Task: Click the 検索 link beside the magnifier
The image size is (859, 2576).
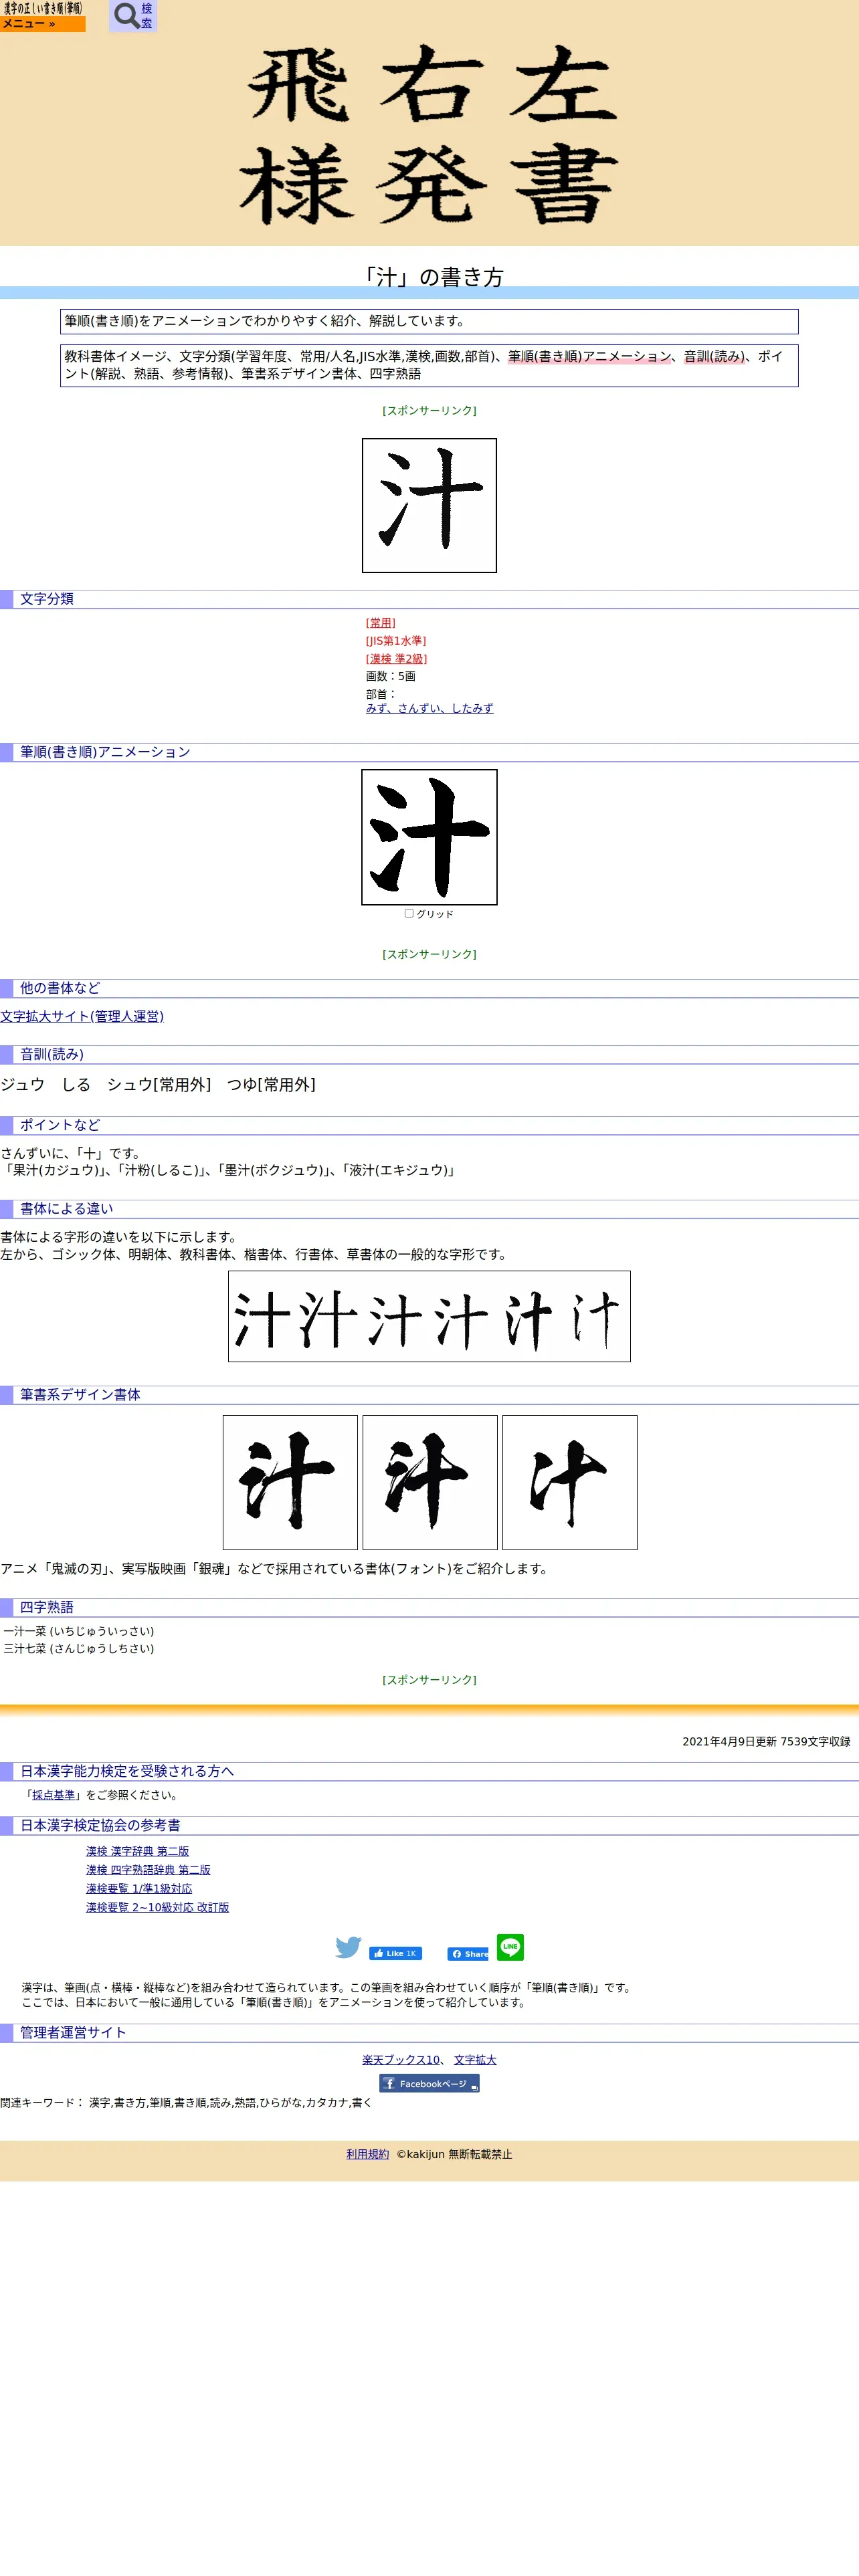Action: click(147, 16)
